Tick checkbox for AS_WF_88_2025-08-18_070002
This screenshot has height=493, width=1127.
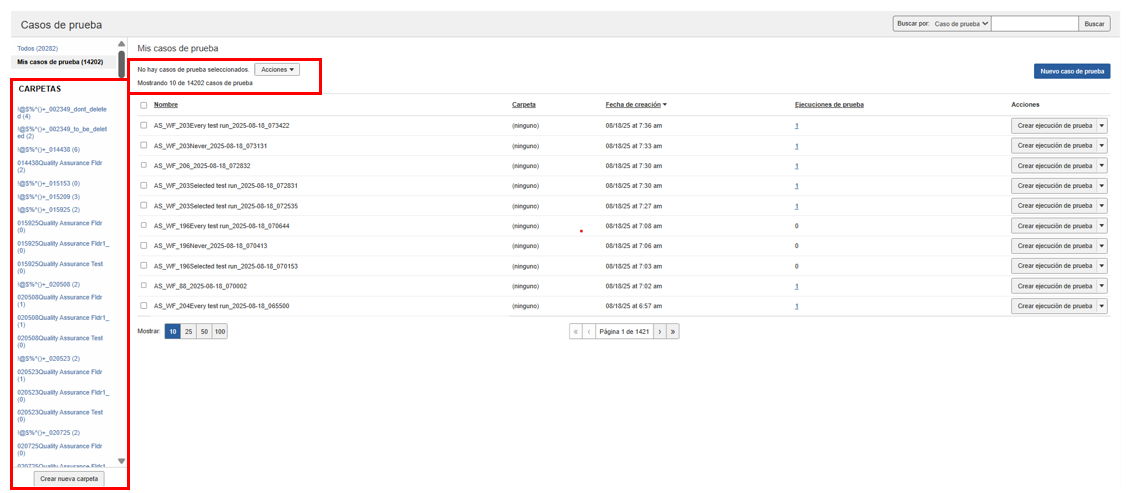(144, 285)
